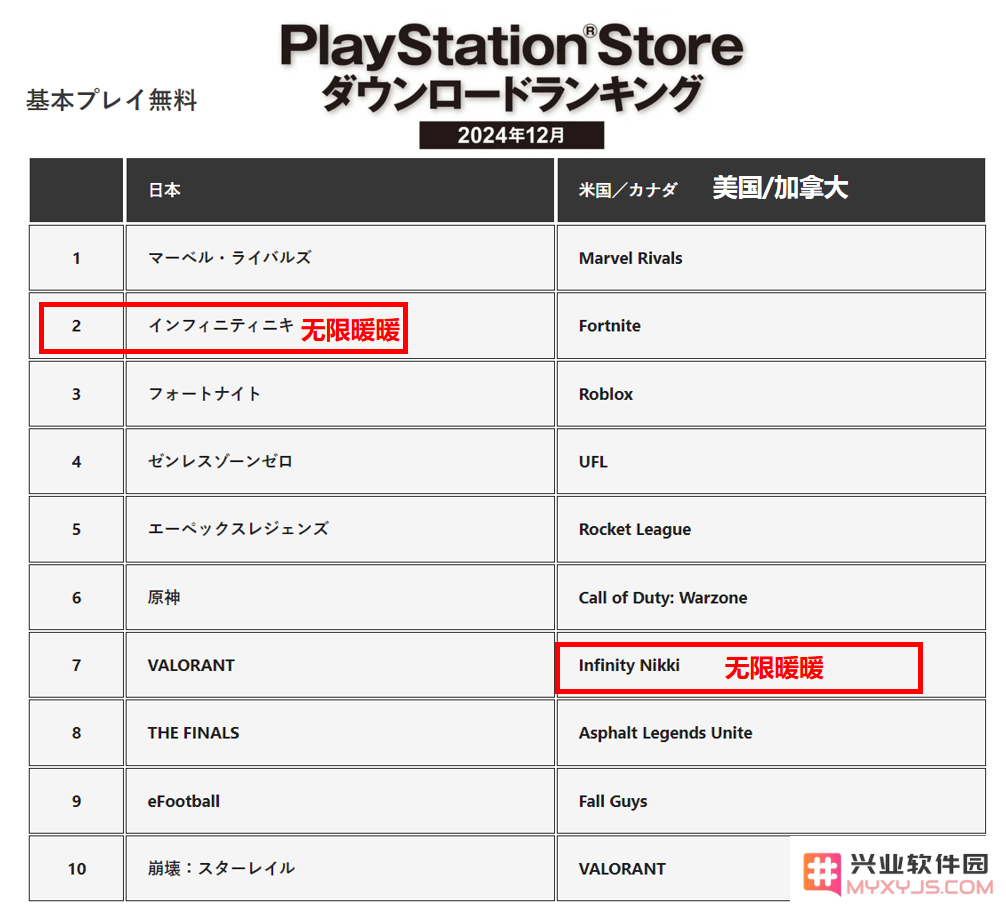
Task: Click Roblox entry at rank 3
Action: (606, 394)
